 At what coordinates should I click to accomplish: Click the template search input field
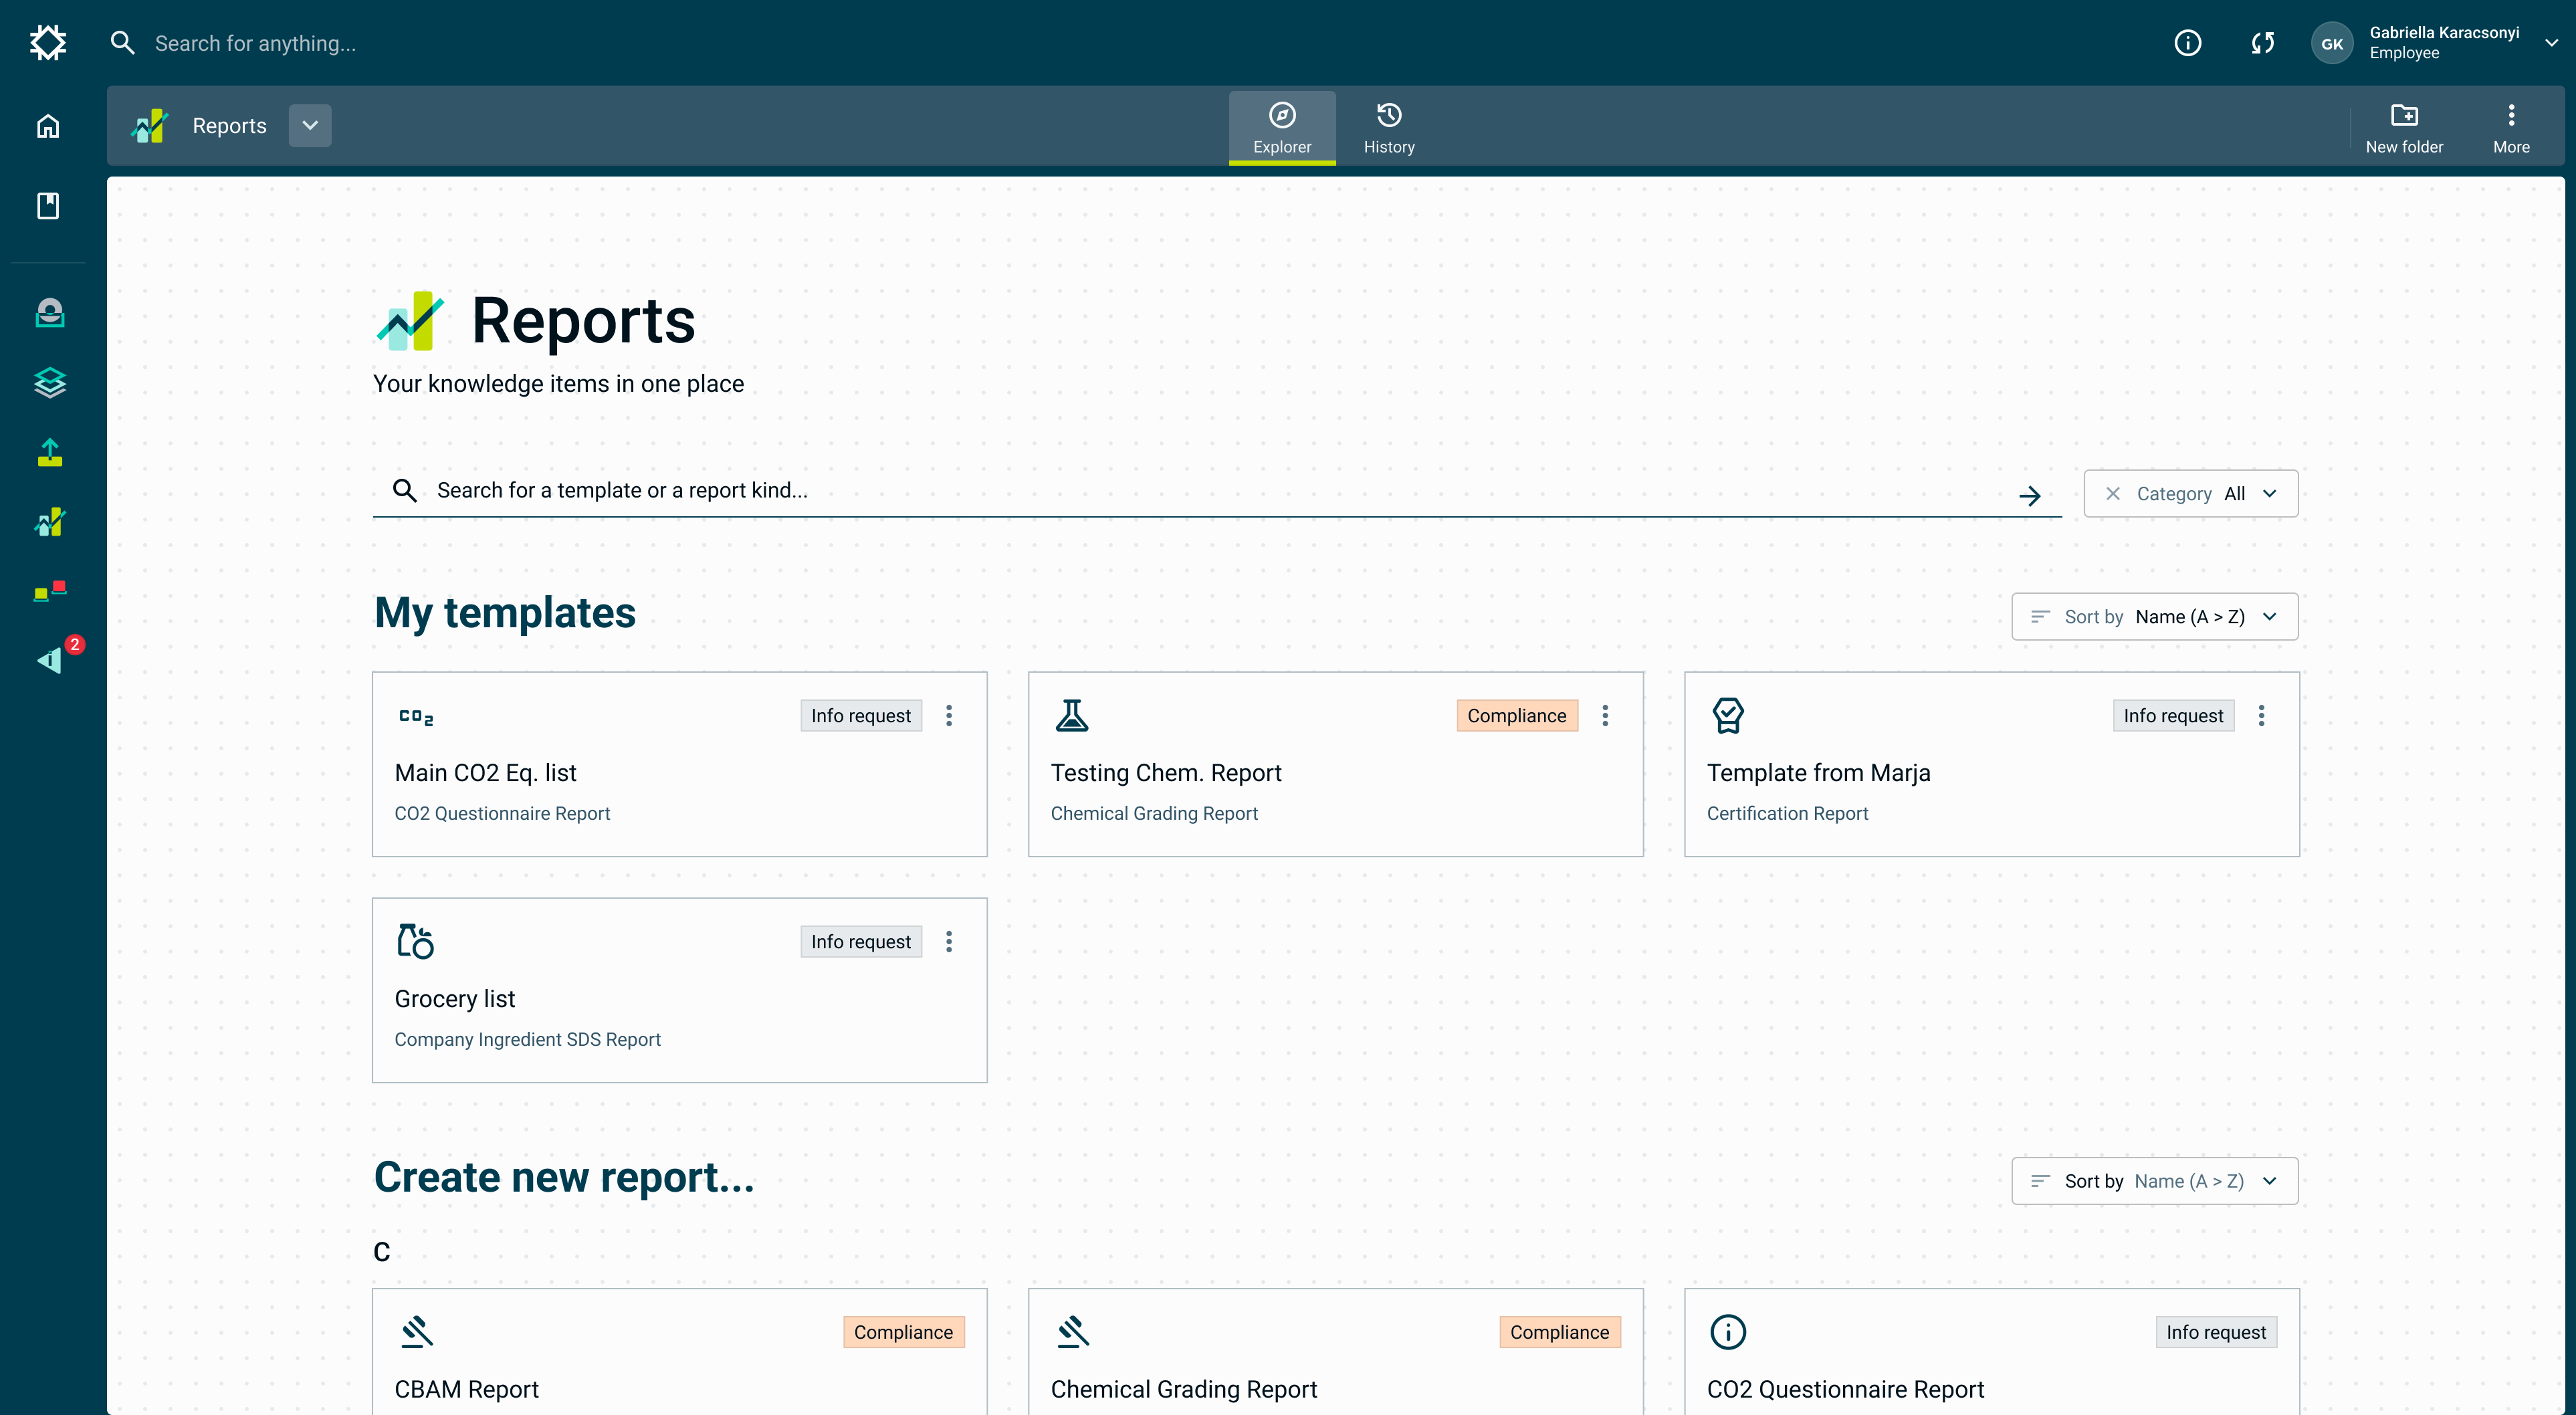1200,491
